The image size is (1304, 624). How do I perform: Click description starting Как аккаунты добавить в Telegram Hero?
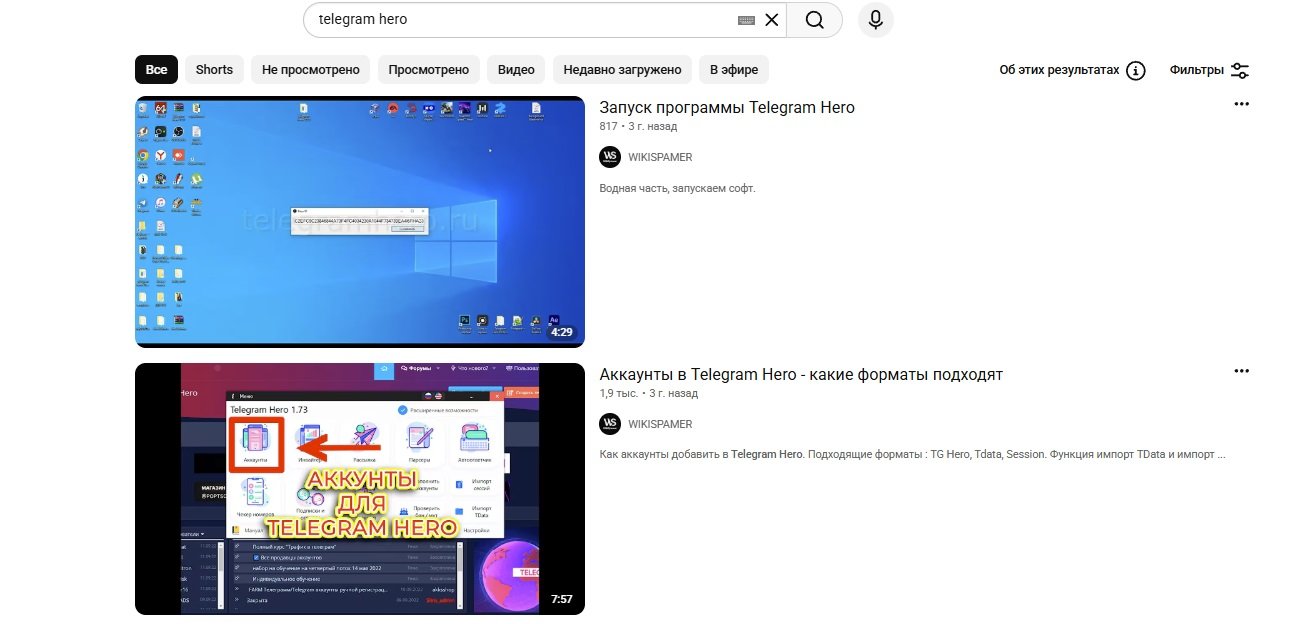pos(912,454)
